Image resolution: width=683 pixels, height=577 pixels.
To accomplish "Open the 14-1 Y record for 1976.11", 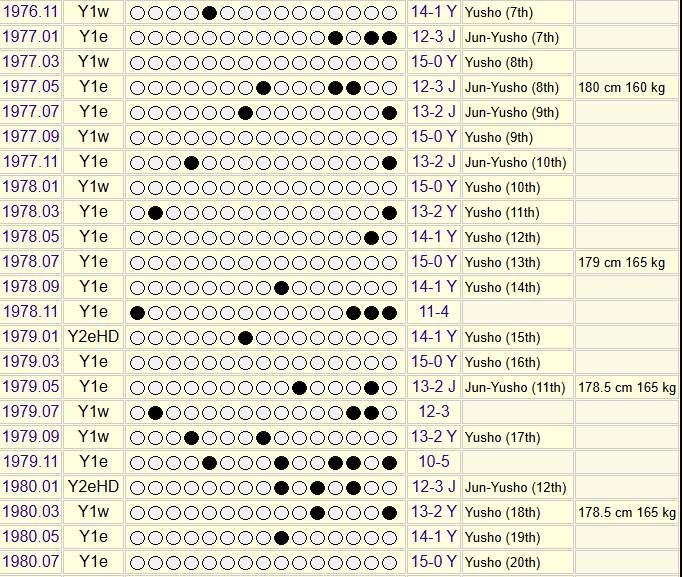I will coord(434,12).
